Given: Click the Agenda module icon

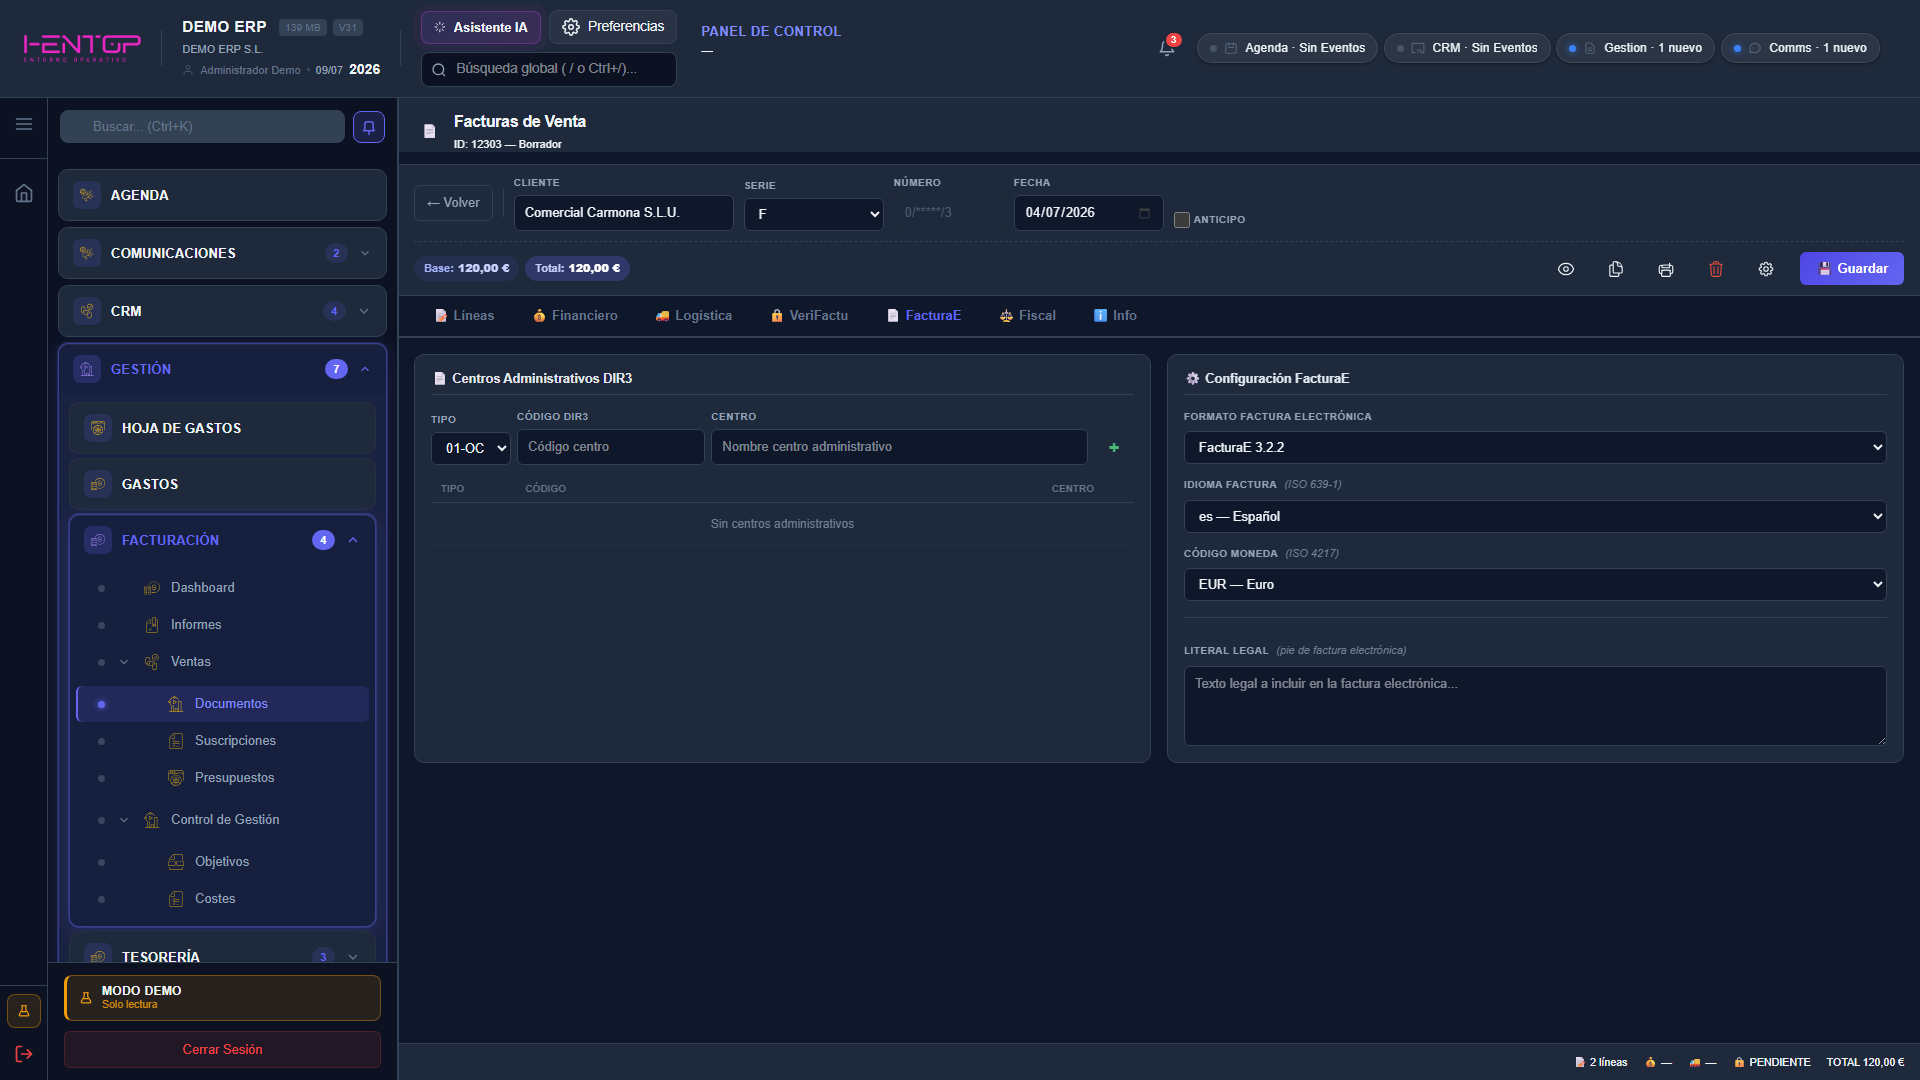Looking at the screenshot, I should point(87,195).
